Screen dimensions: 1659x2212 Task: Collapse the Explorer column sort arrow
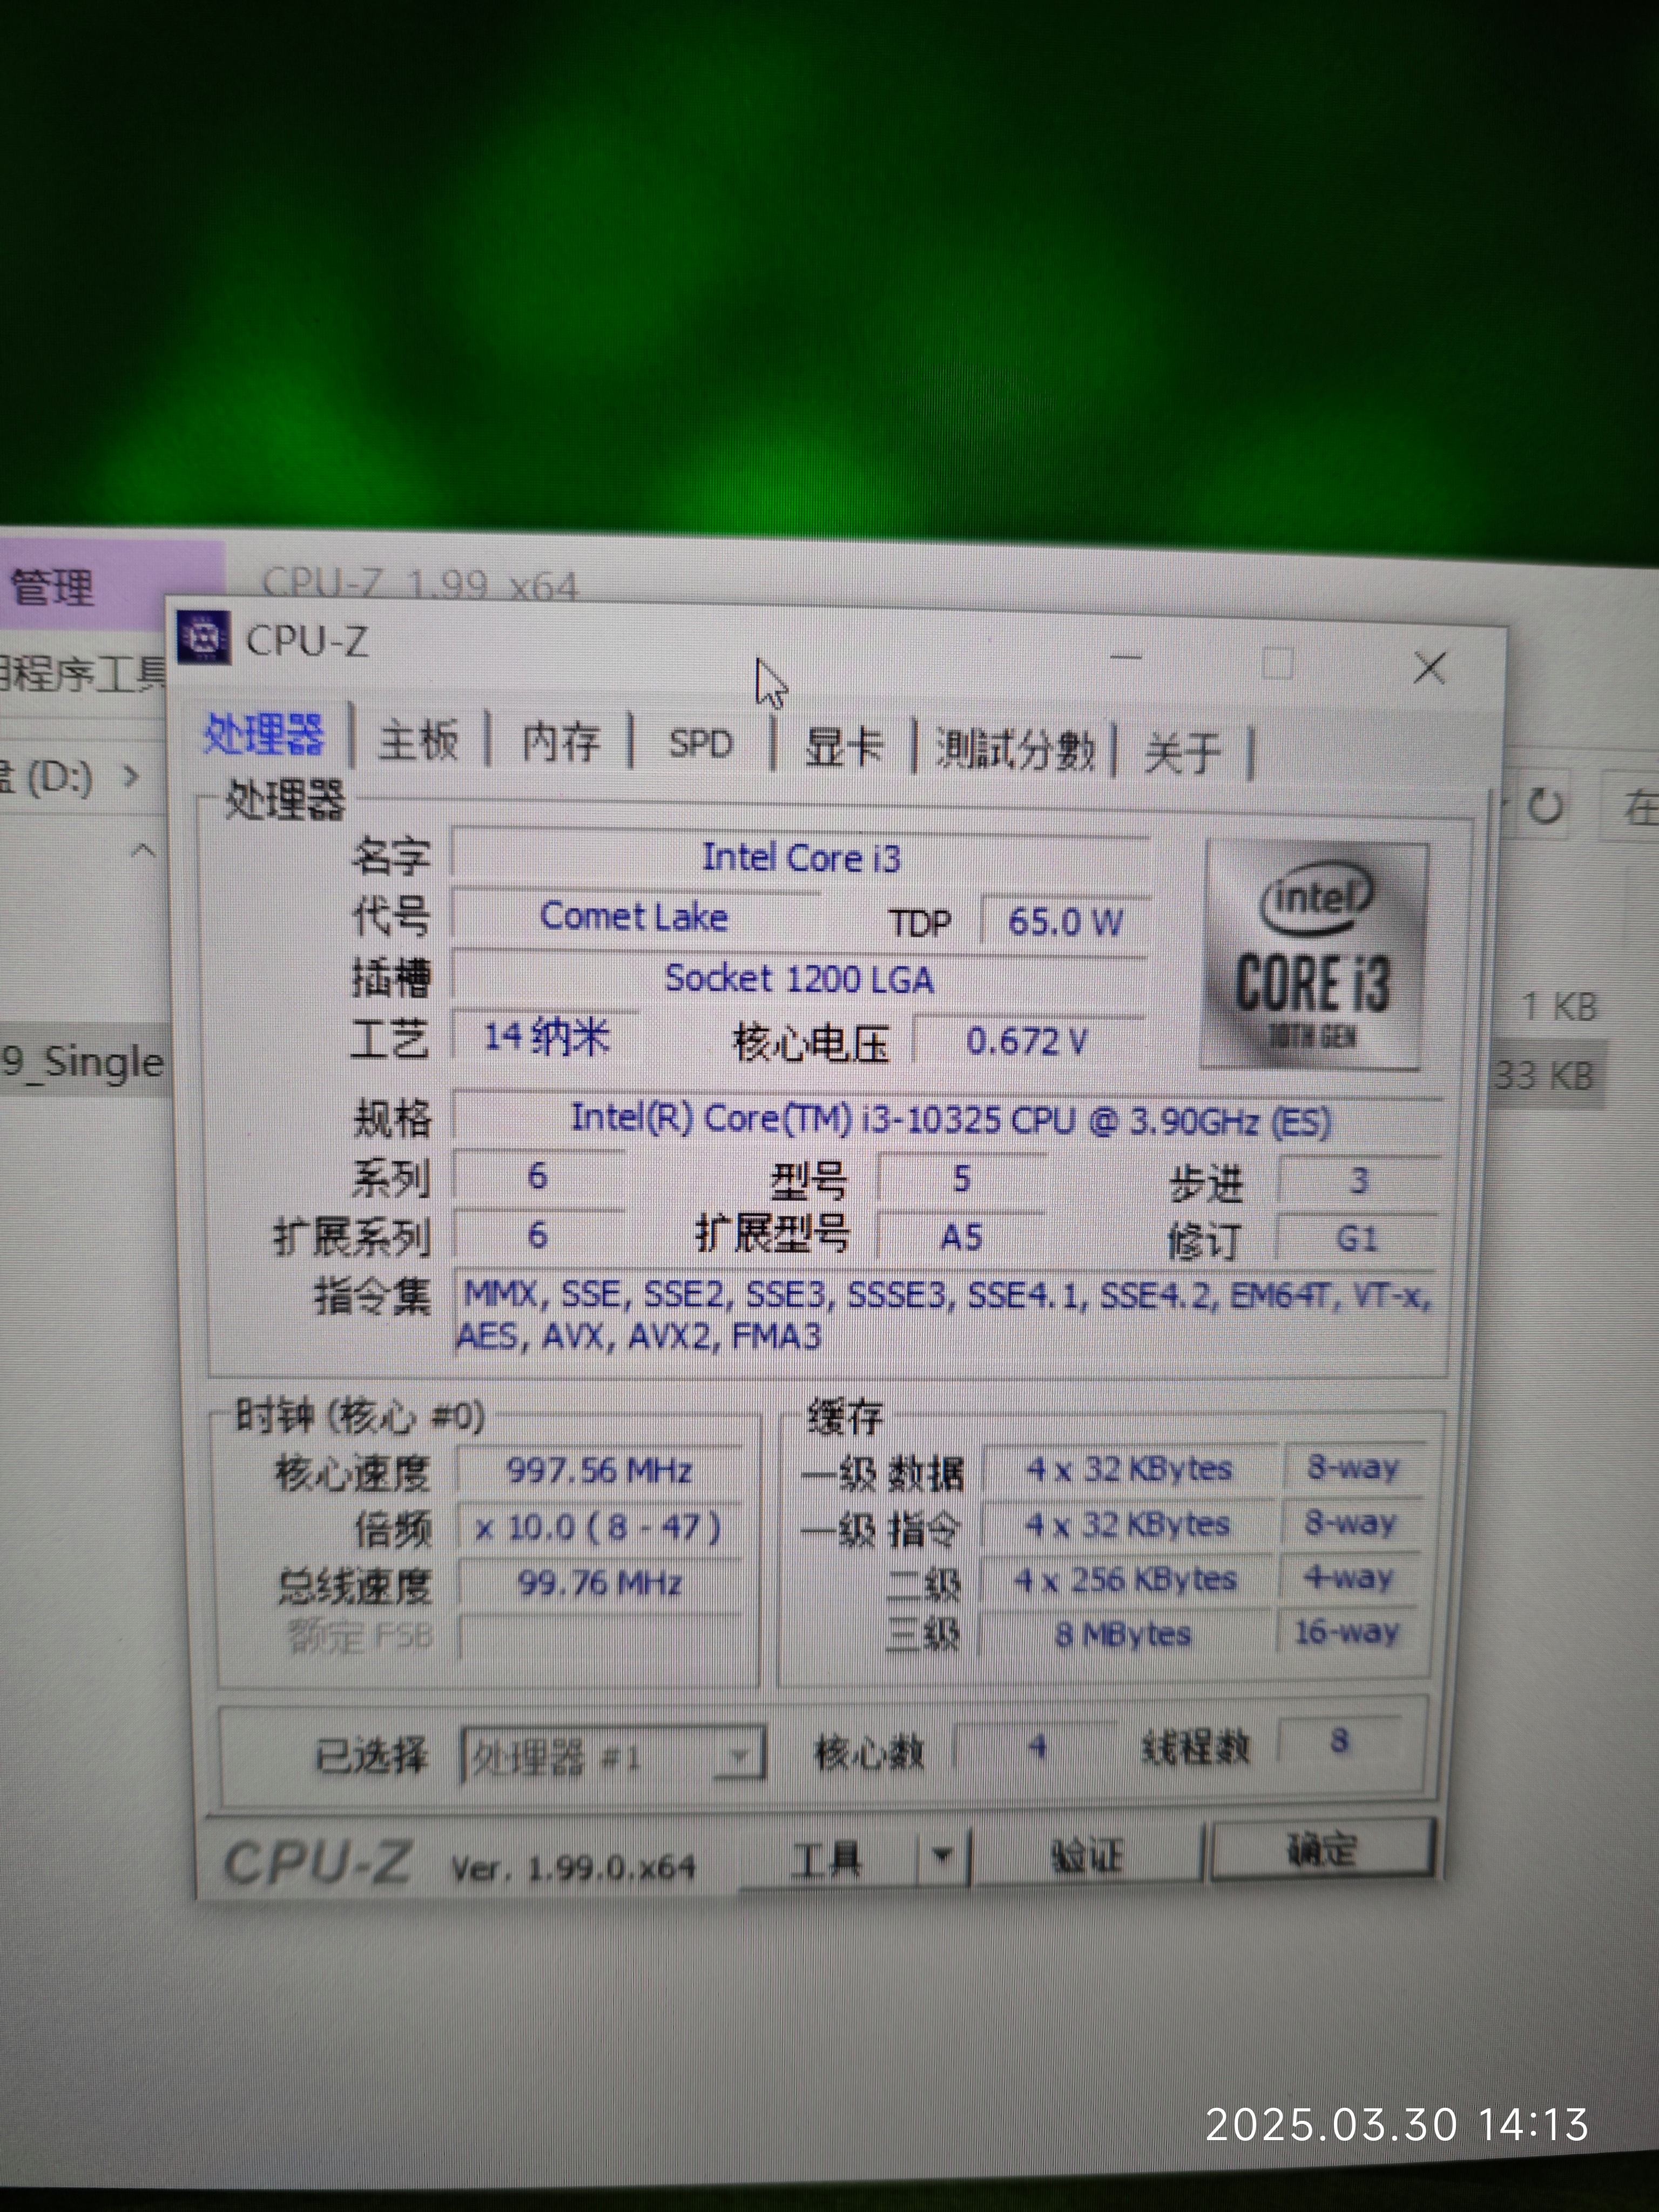coord(144,851)
